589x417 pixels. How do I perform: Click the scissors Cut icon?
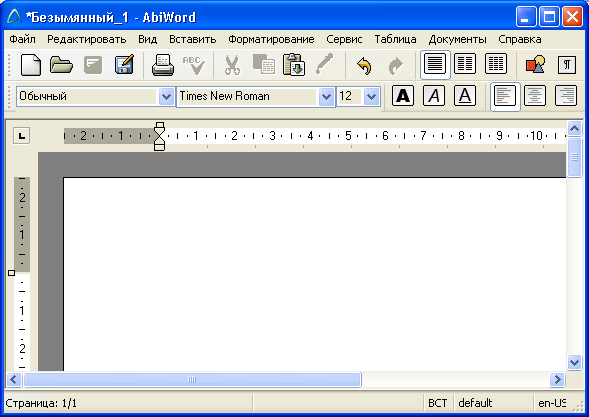pyautogui.click(x=232, y=65)
